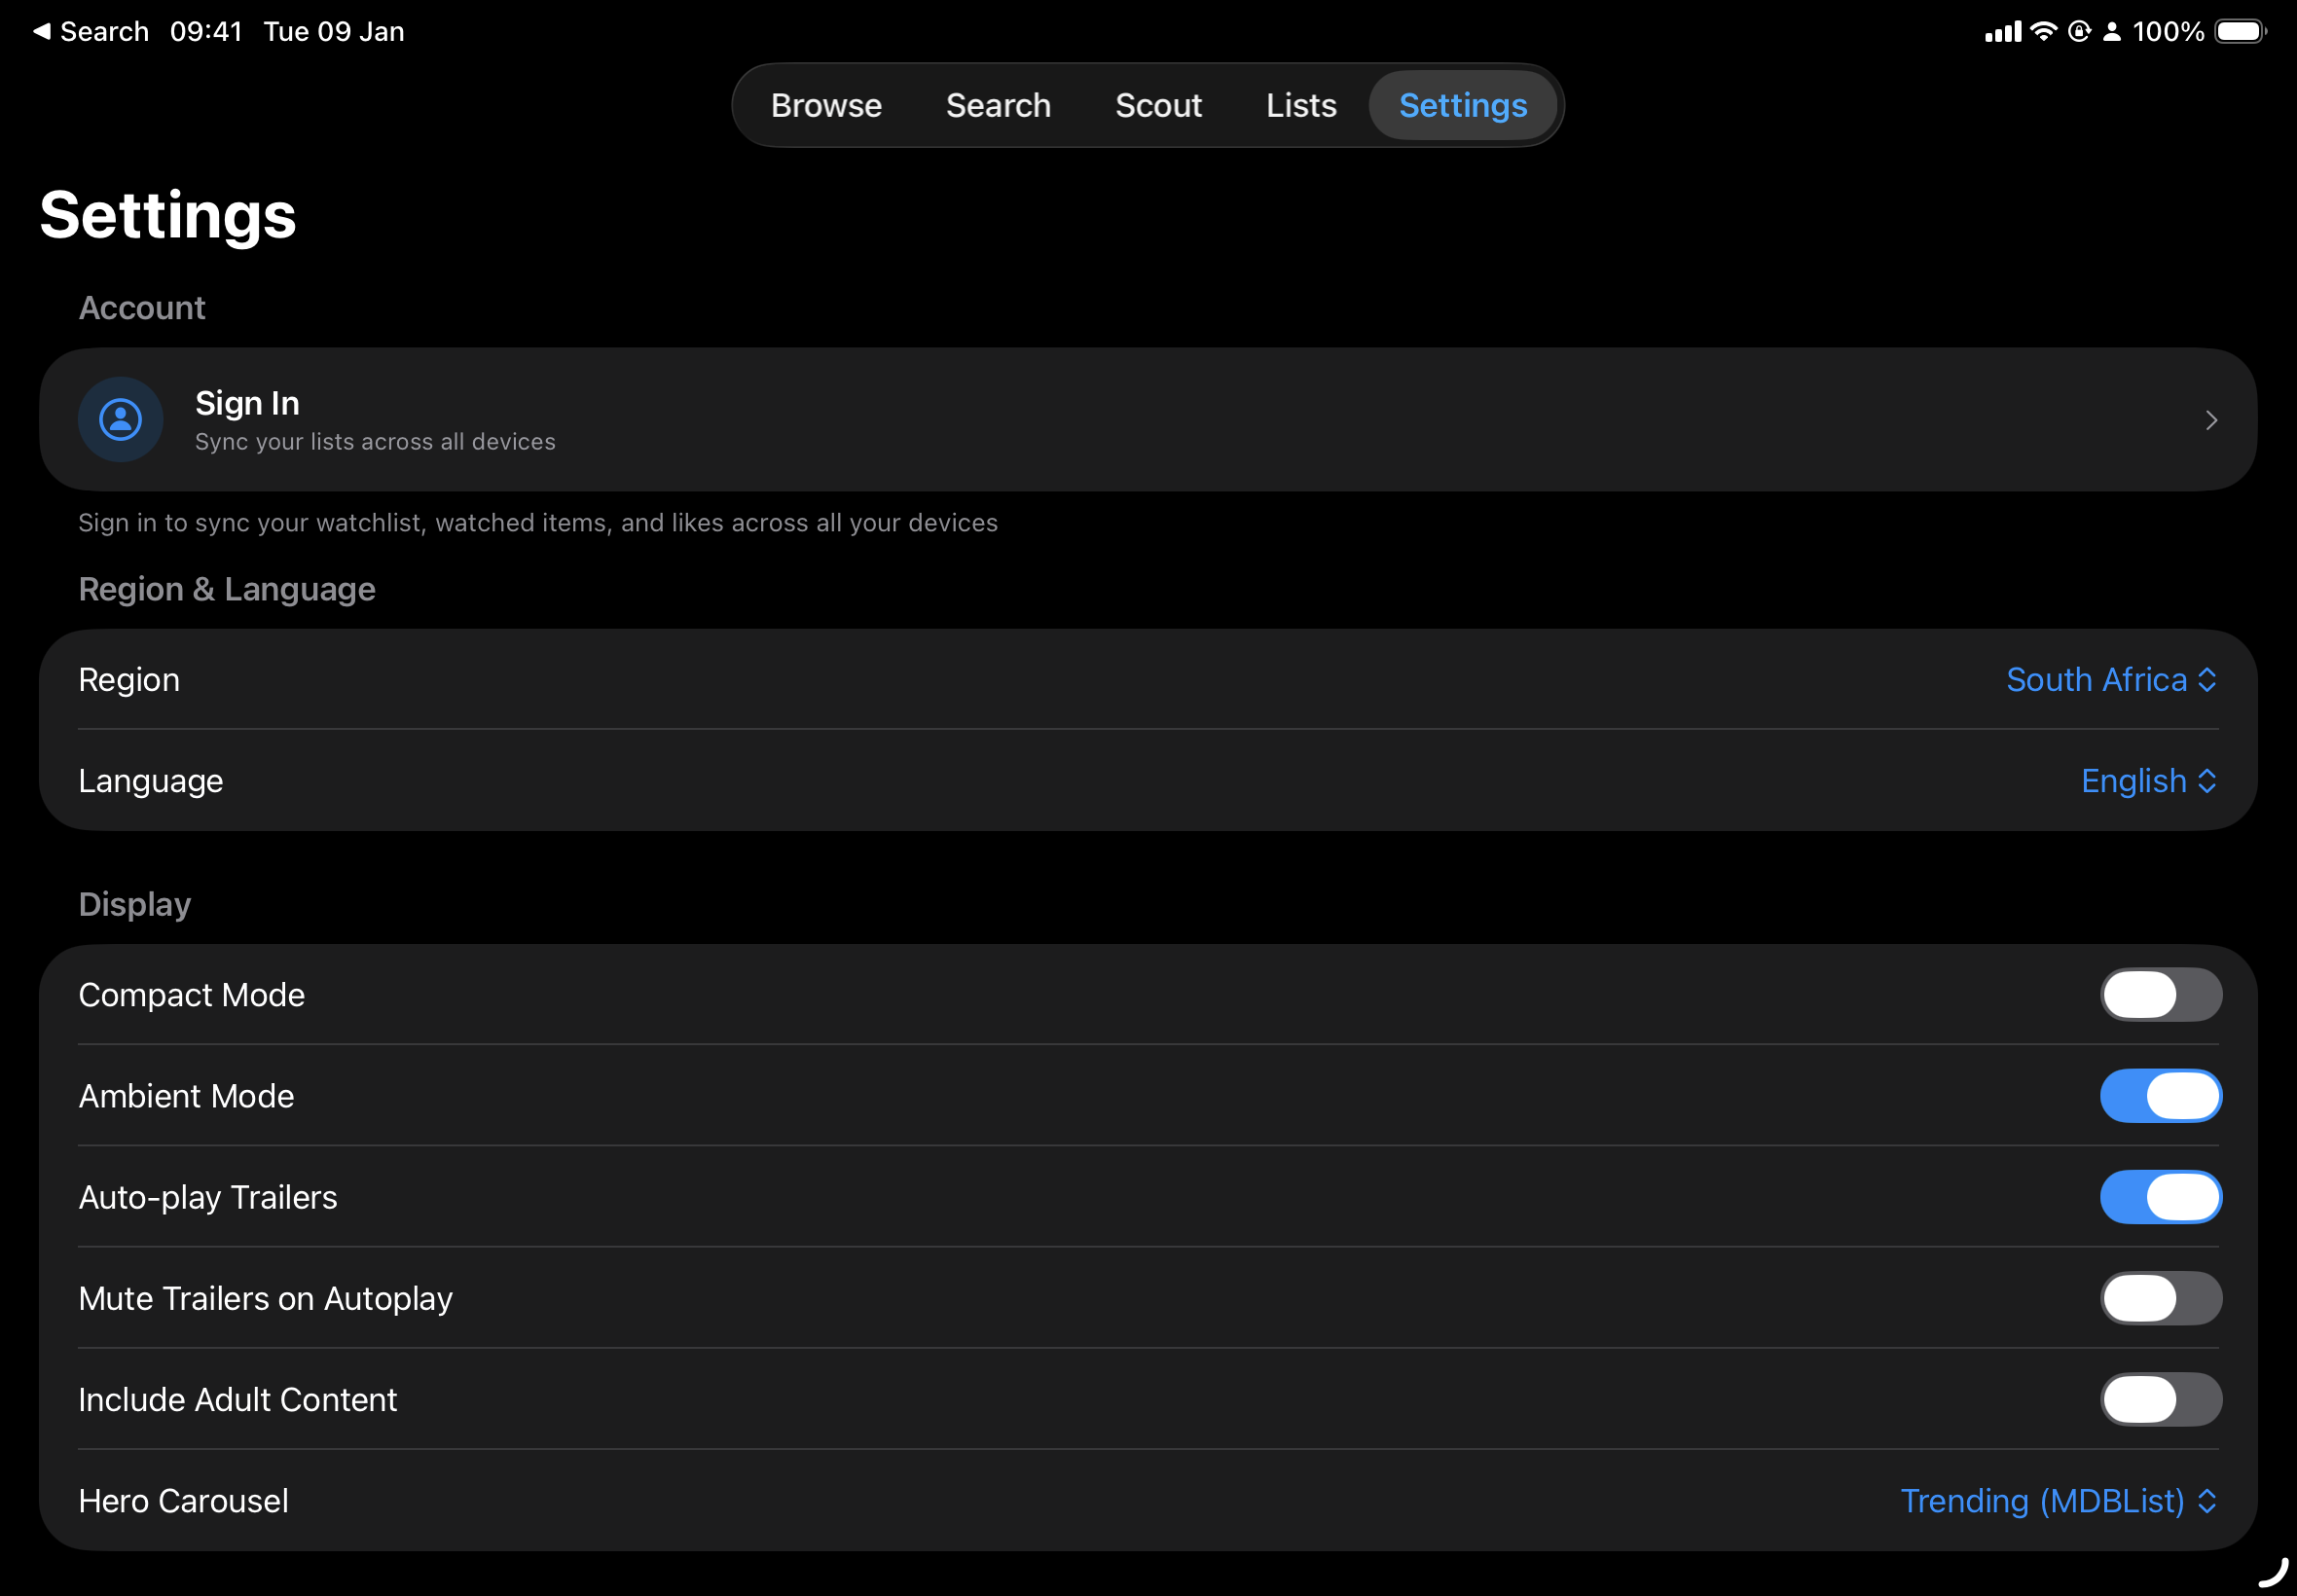Screen dimensions: 2297x1596
Task: Click the Trending (MDBList) value
Action: pyautogui.click(x=2042, y=1500)
